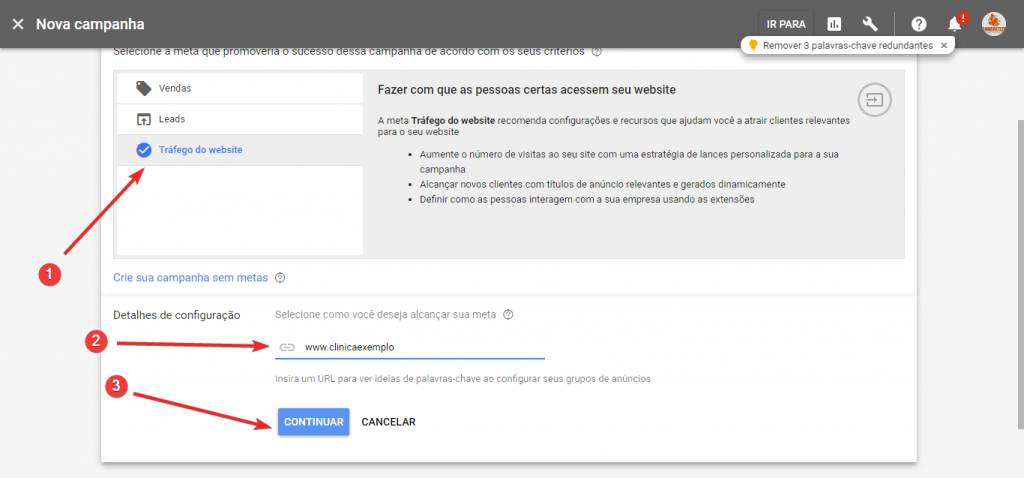Screen dimensions: 1024x478
Task: Click the lightbulb icon in suggestion tooltip
Action: (x=753, y=46)
